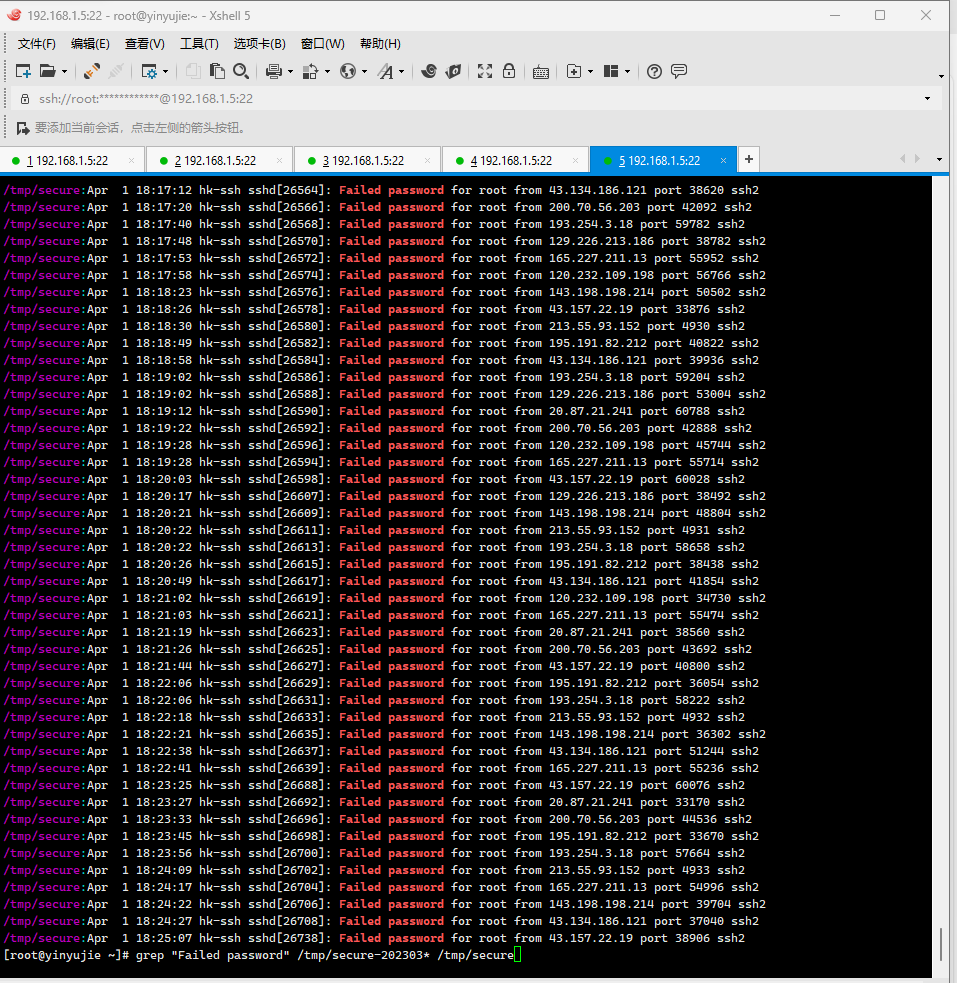Click the file transfer icon

point(310,71)
